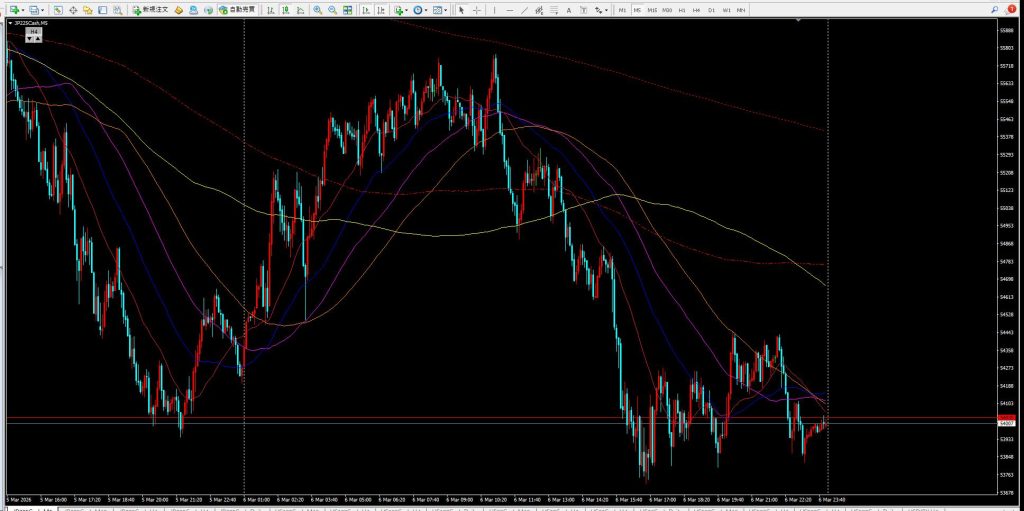The width and height of the screenshot is (1024, 511).
Task: Toggle the AutoTrading (自動売買) button
Action: (x=236, y=9)
